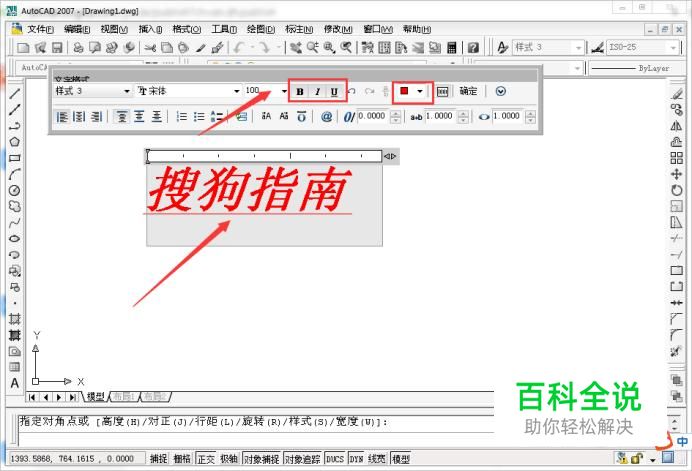Select the Arc draw tool
The height and width of the screenshot is (471, 692).
point(15,174)
